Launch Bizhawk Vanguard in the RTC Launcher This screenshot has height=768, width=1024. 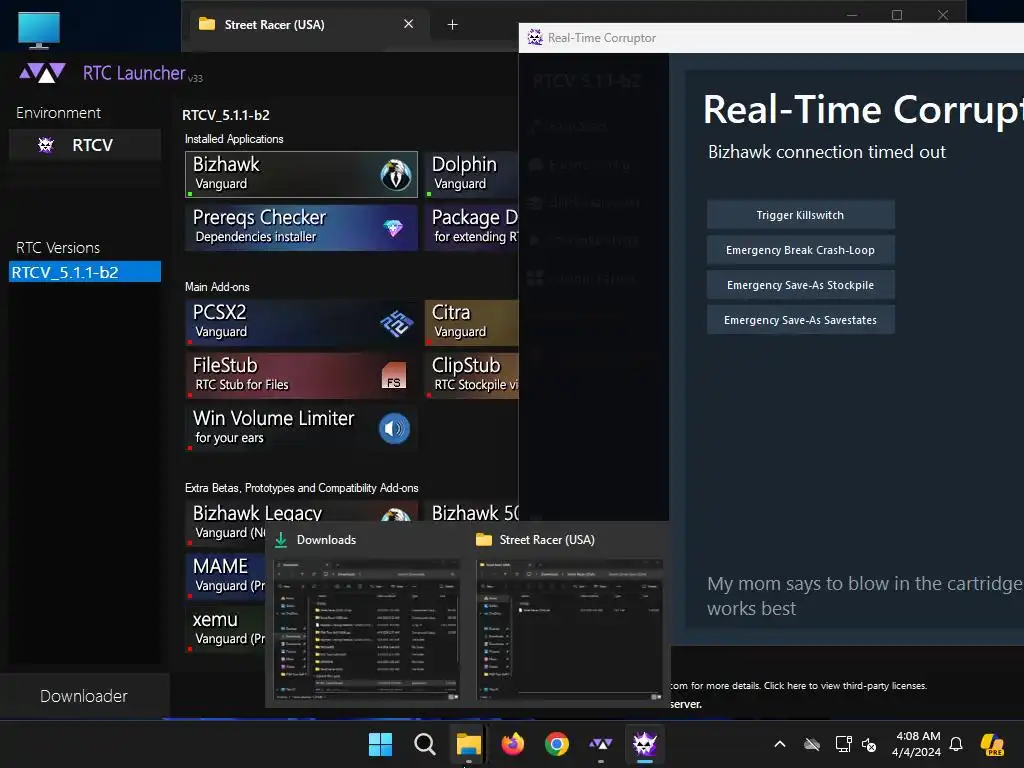[x=301, y=174]
